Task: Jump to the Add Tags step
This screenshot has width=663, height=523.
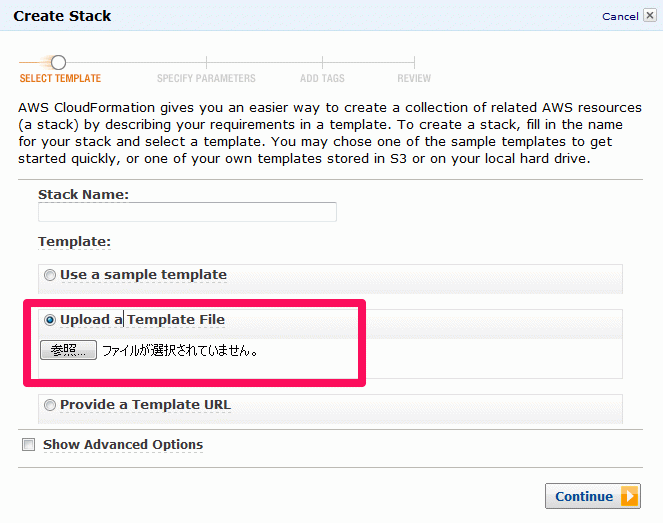Action: coord(322,79)
